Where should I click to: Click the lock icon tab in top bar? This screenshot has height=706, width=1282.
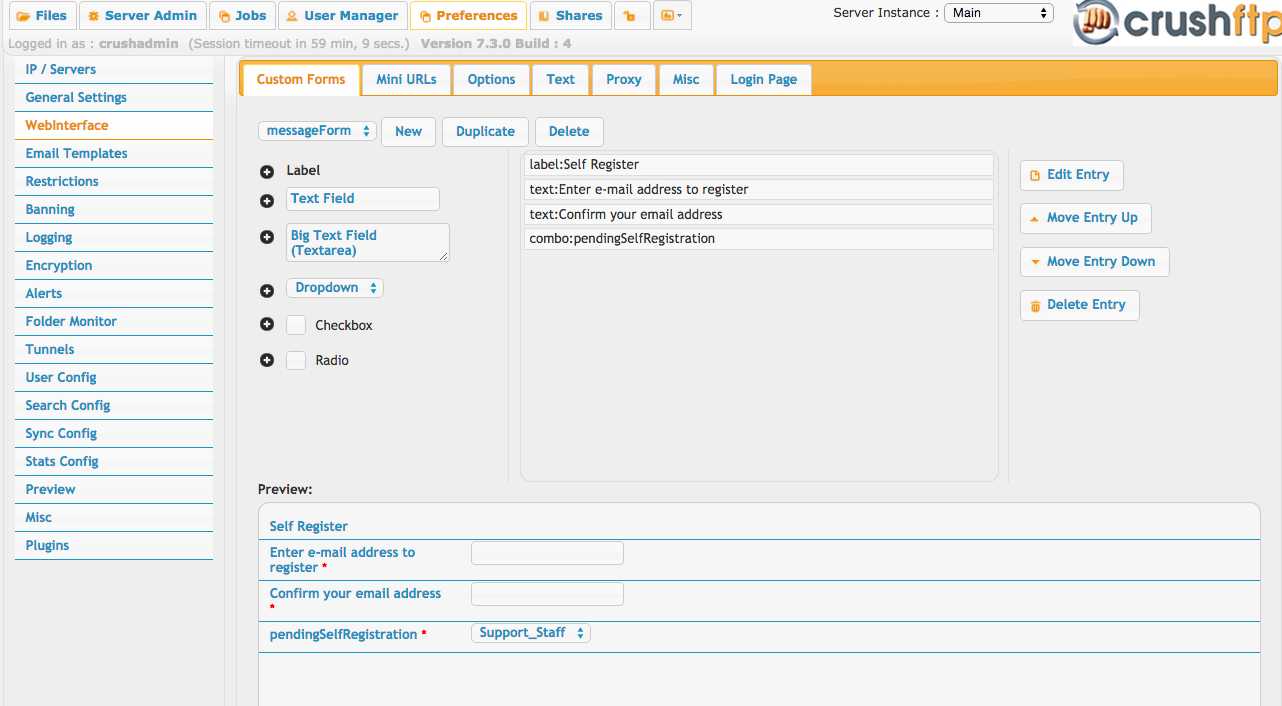[x=630, y=16]
